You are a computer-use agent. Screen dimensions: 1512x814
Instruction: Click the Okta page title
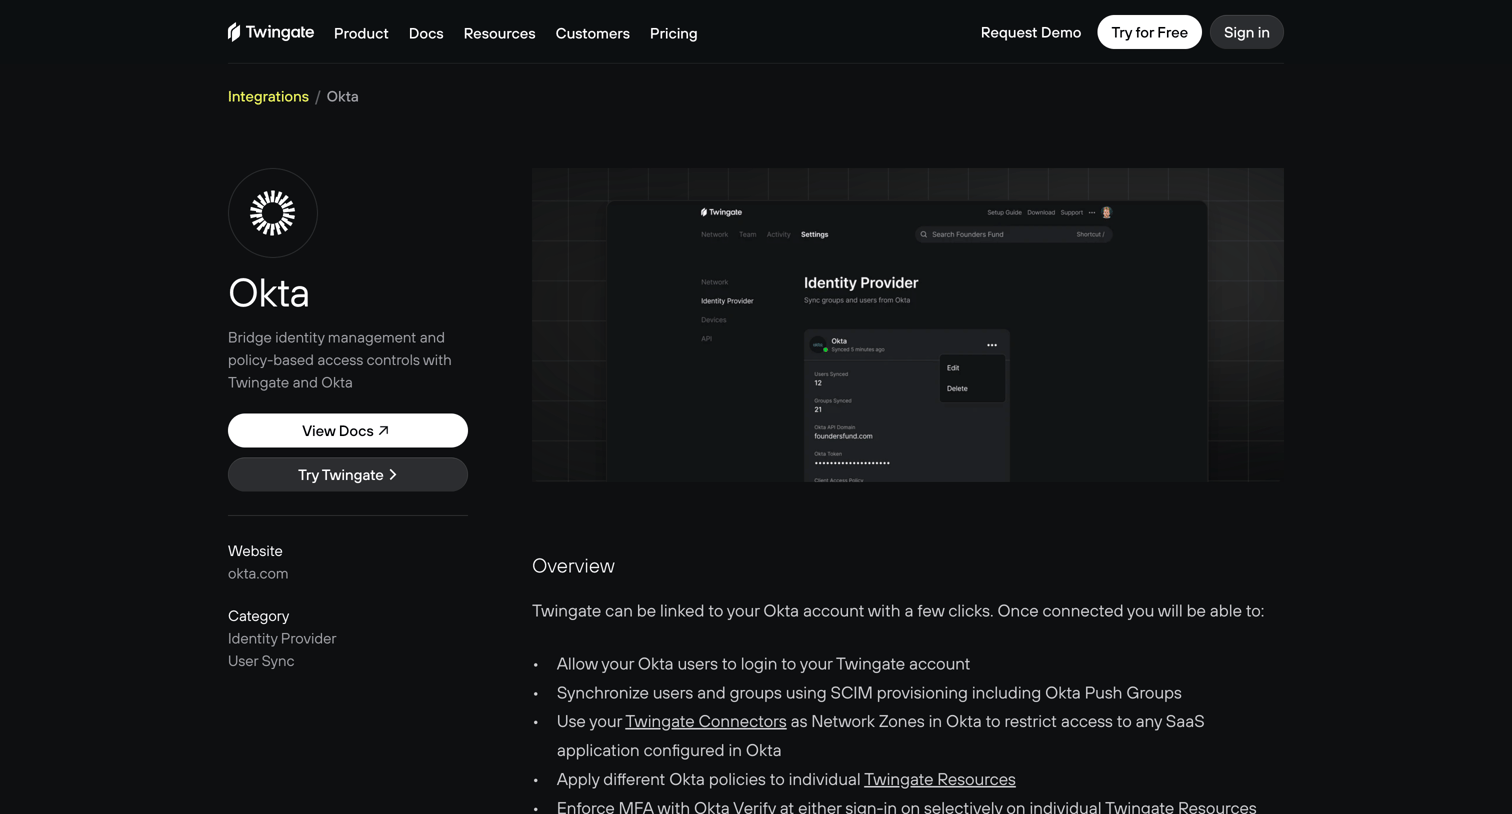click(269, 293)
